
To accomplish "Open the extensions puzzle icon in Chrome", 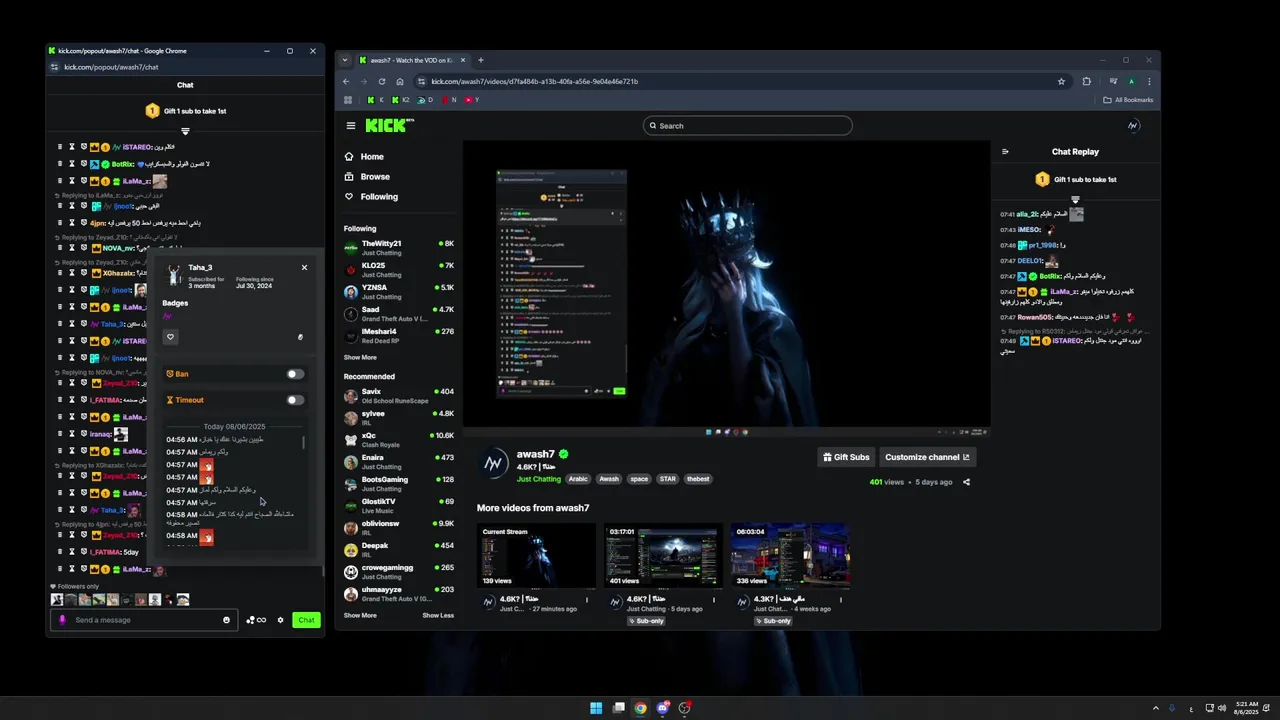I will pos(1086,81).
